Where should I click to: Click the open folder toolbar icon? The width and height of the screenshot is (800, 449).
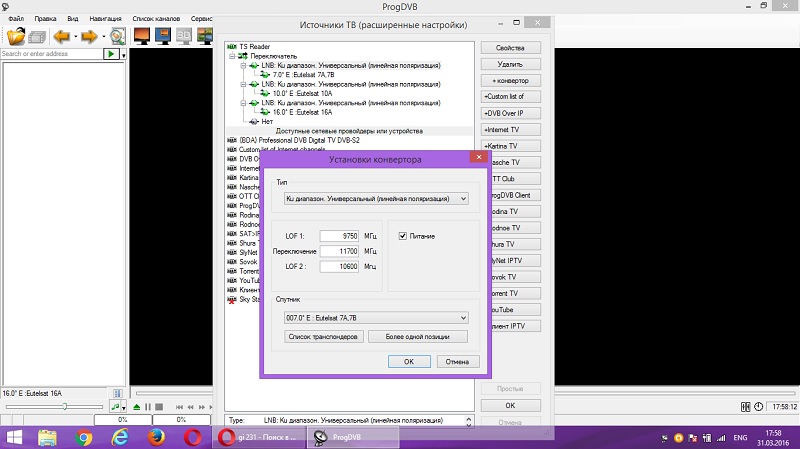[x=16, y=36]
